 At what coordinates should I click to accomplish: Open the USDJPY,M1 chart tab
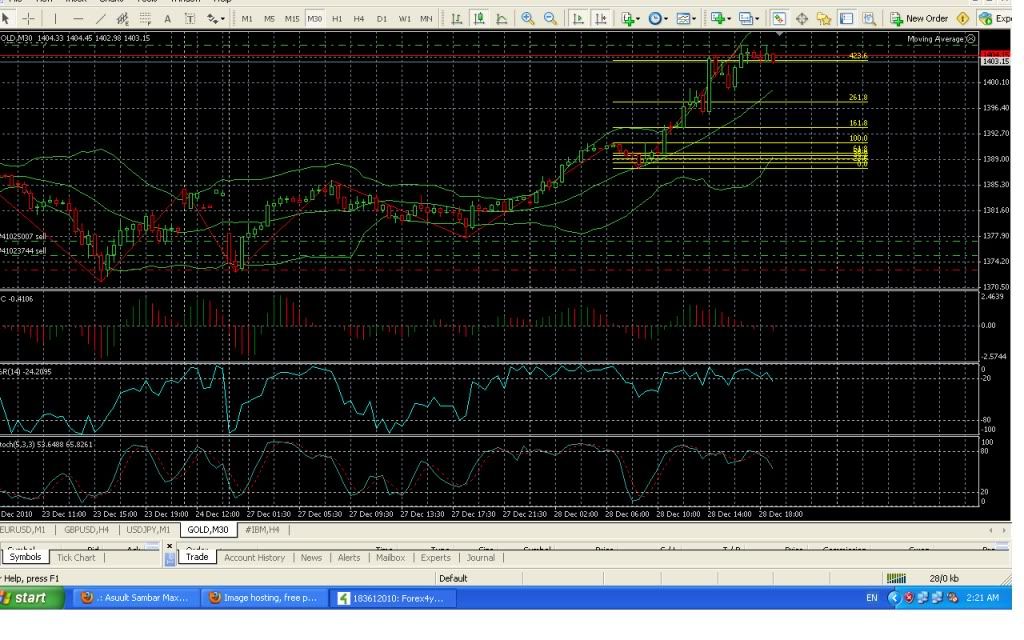tap(148, 530)
